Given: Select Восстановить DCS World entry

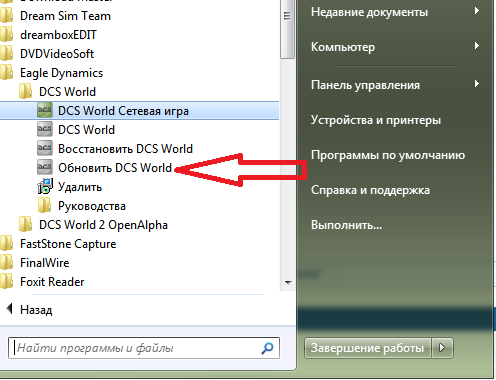Looking at the screenshot, I should [x=125, y=149].
